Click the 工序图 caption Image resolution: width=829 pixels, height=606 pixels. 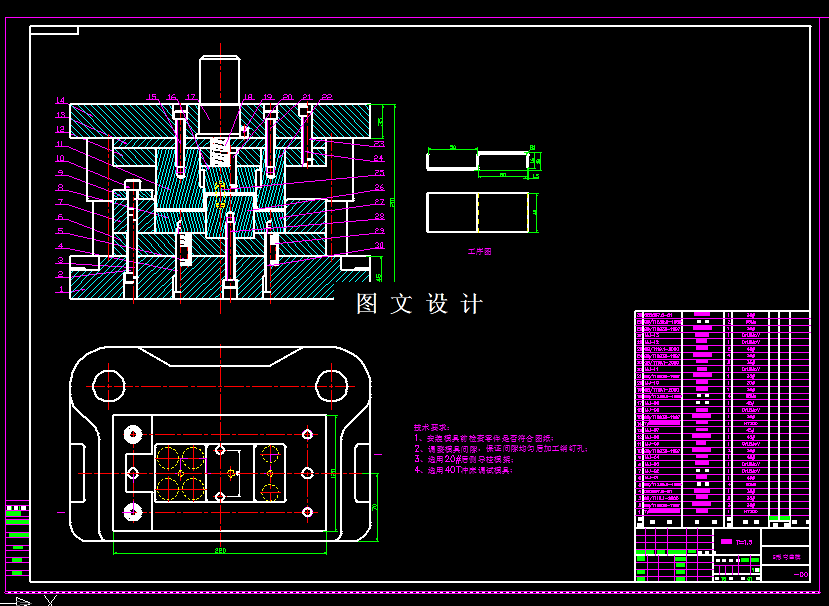[480, 252]
